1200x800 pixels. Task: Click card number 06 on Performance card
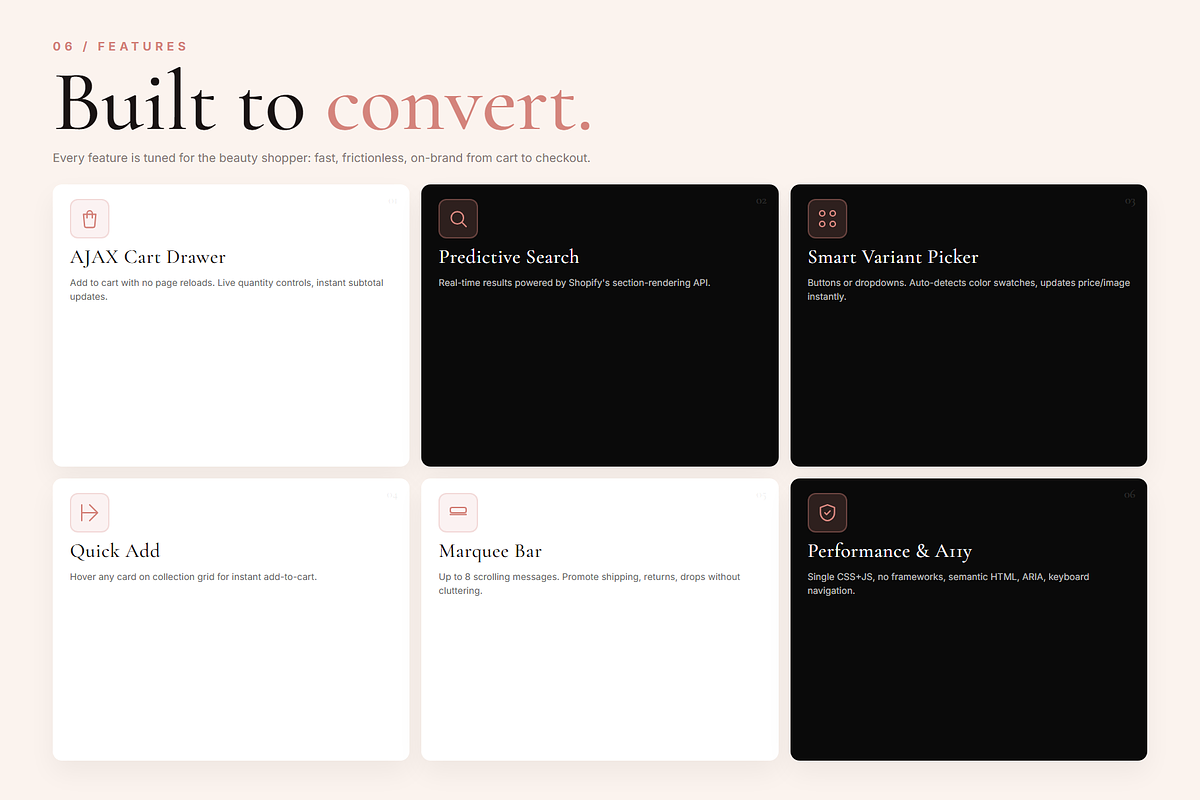pos(1130,495)
